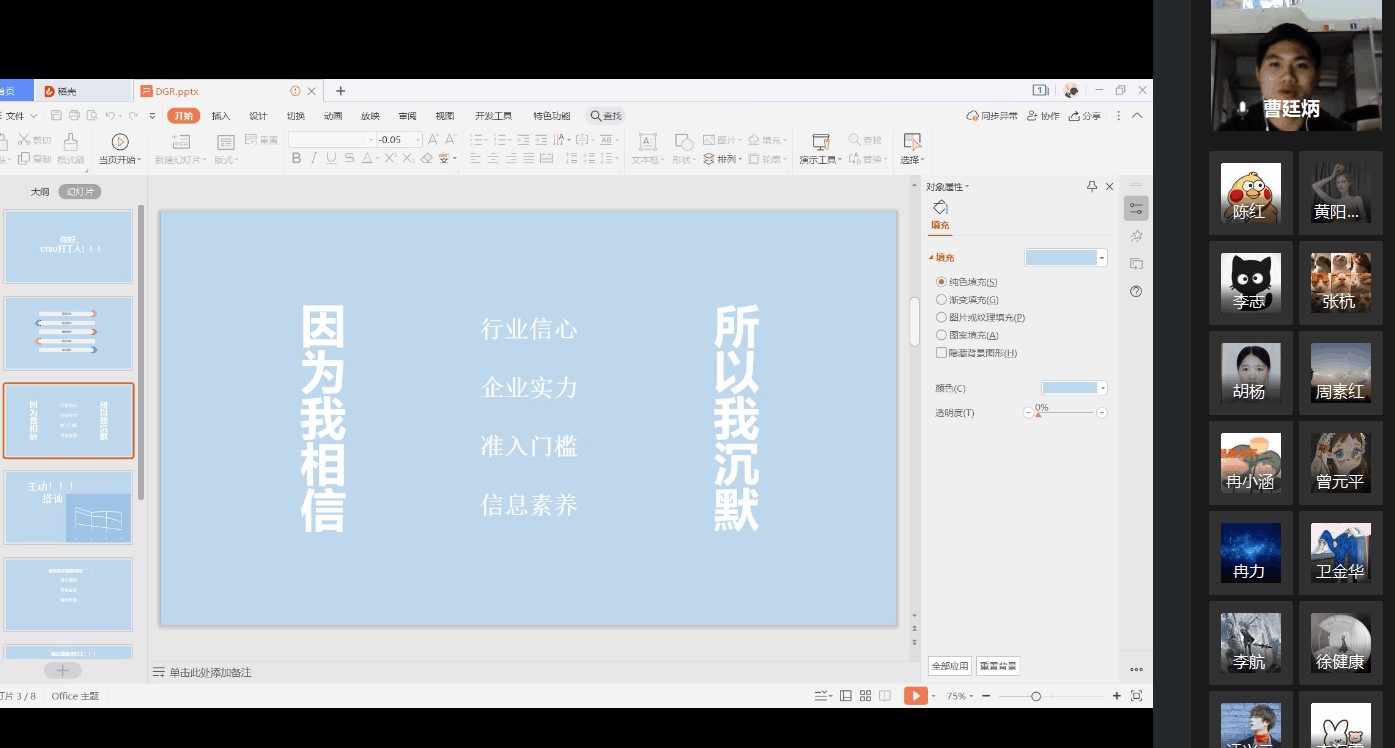The width and height of the screenshot is (1395, 748).
Task: Open the 插入 ribbon tab
Action: pyautogui.click(x=221, y=116)
